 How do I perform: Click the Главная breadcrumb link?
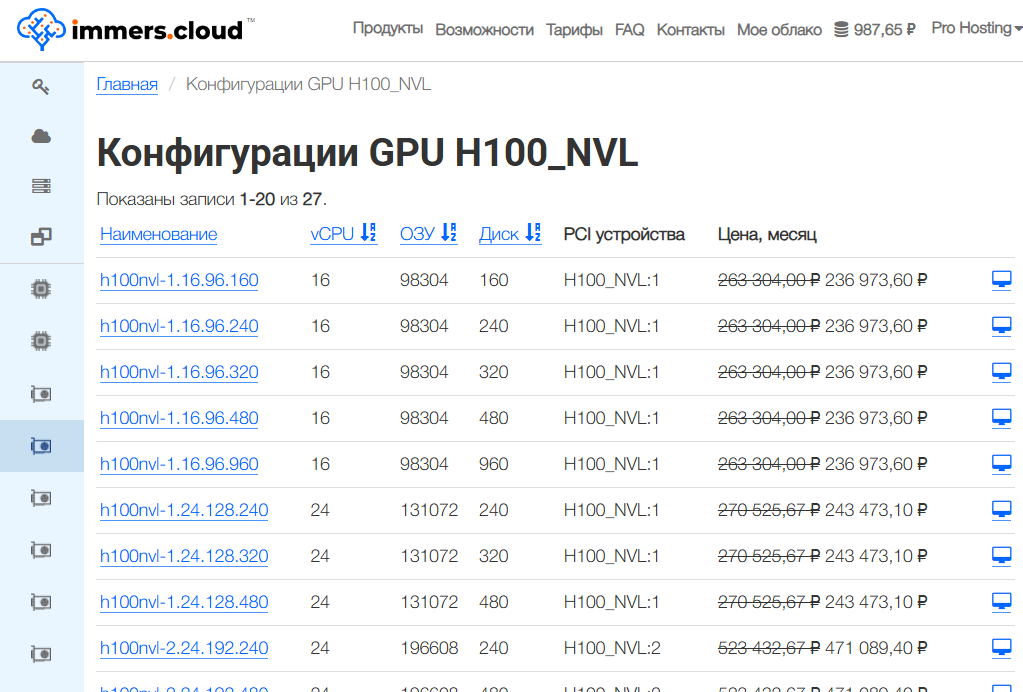click(127, 84)
